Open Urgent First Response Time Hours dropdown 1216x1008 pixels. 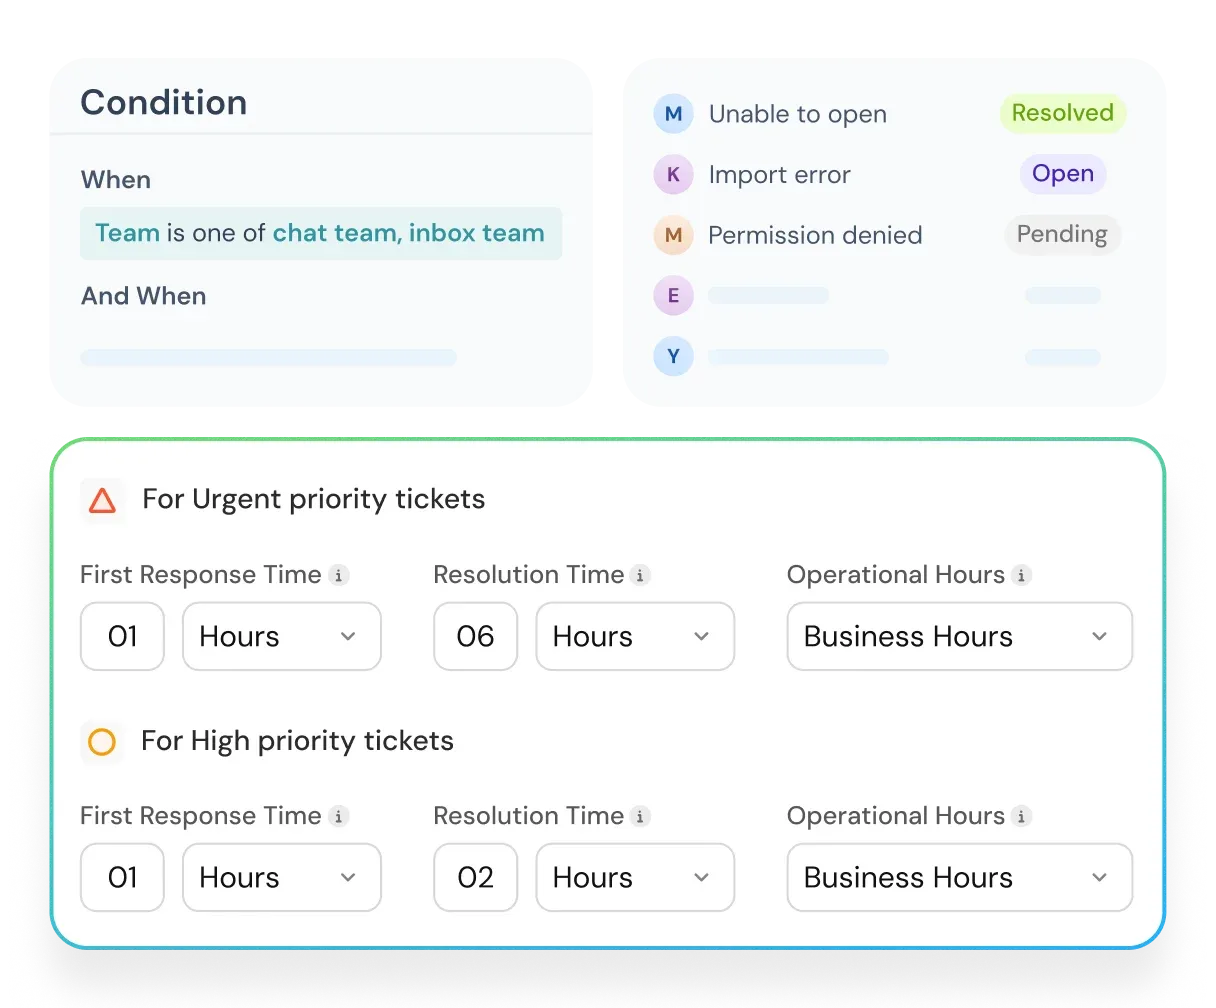281,636
